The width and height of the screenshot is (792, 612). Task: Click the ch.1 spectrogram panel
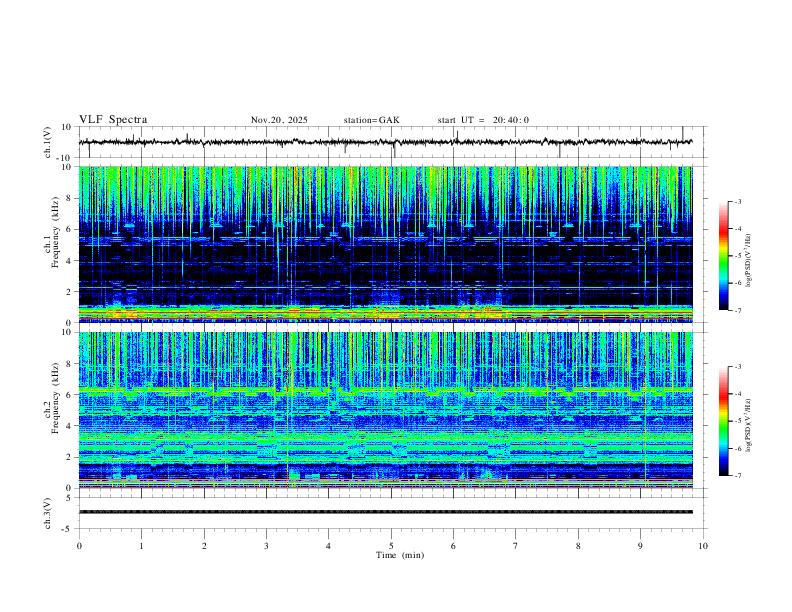(x=386, y=244)
